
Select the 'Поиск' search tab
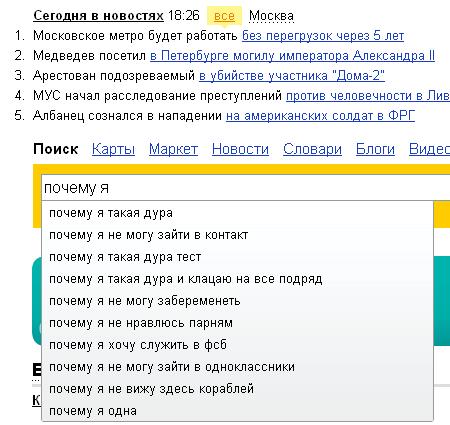(x=56, y=149)
